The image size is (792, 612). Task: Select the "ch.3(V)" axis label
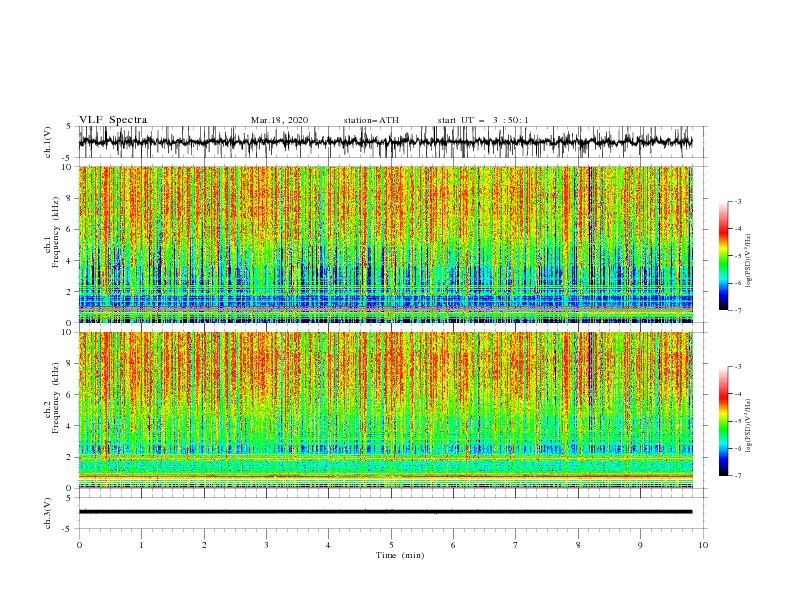pos(48,513)
